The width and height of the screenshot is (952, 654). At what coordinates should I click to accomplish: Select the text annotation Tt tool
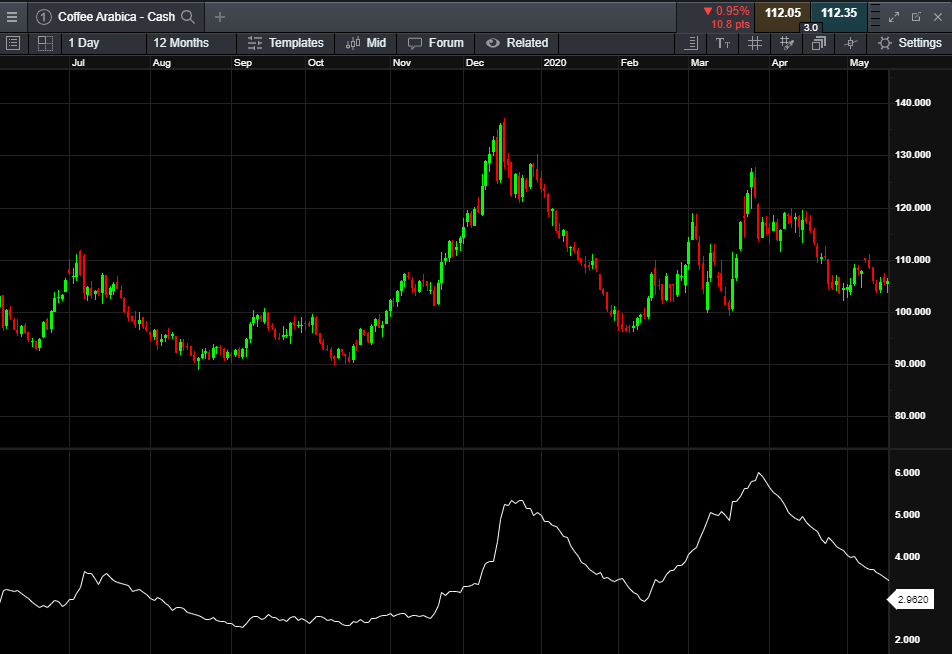tap(722, 43)
